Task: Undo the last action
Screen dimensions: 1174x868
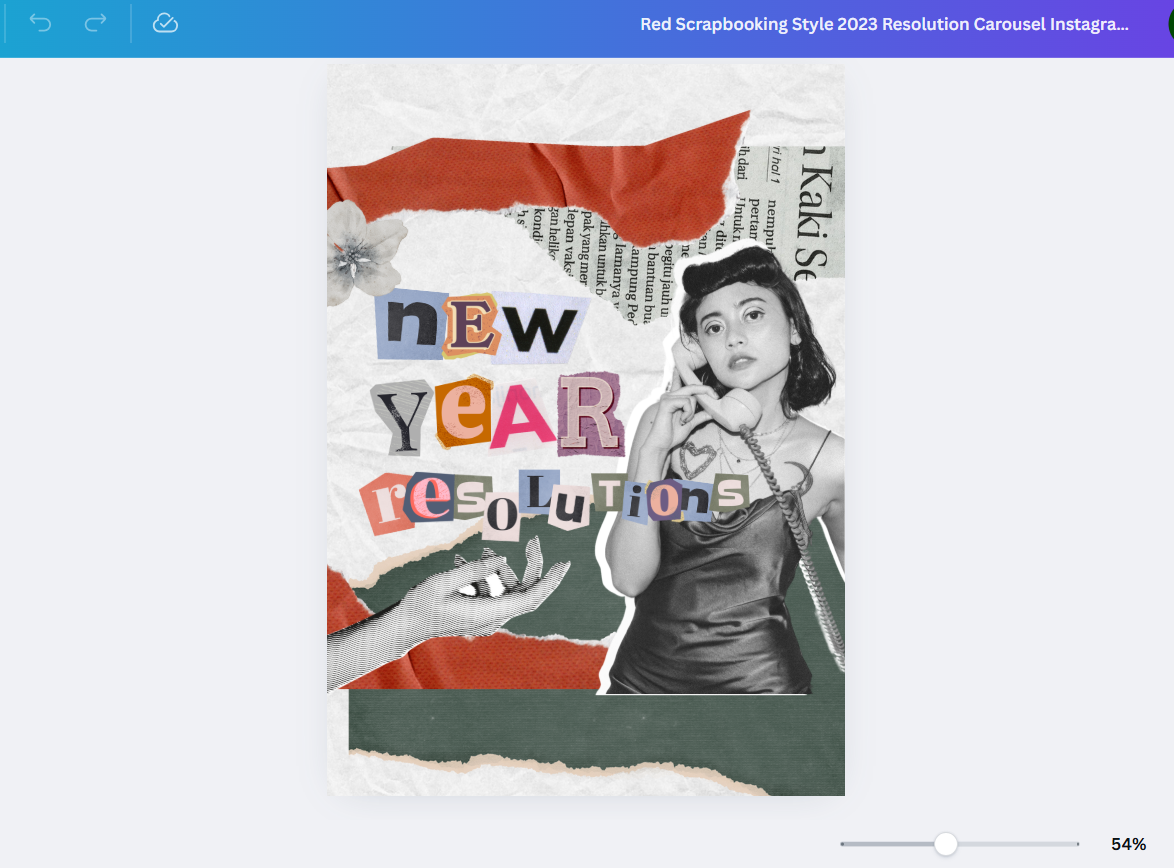Action: 40,23
